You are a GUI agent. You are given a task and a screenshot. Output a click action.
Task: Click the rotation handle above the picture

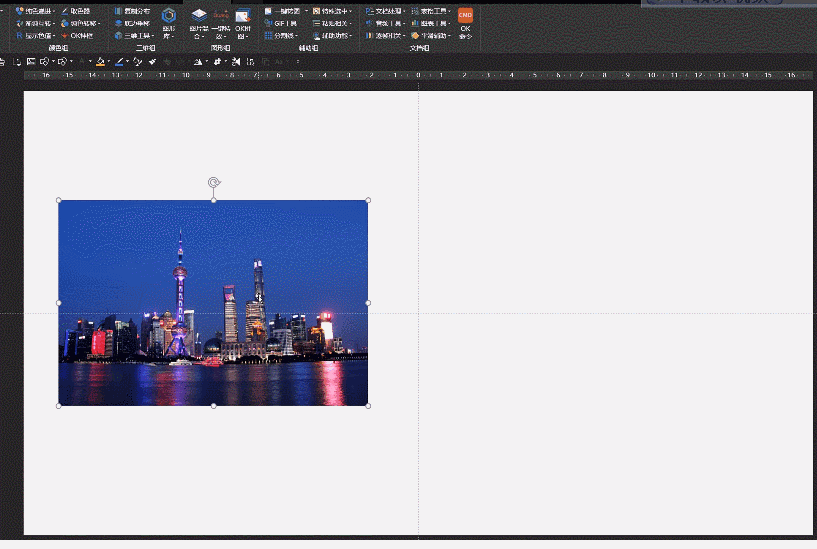point(213,182)
